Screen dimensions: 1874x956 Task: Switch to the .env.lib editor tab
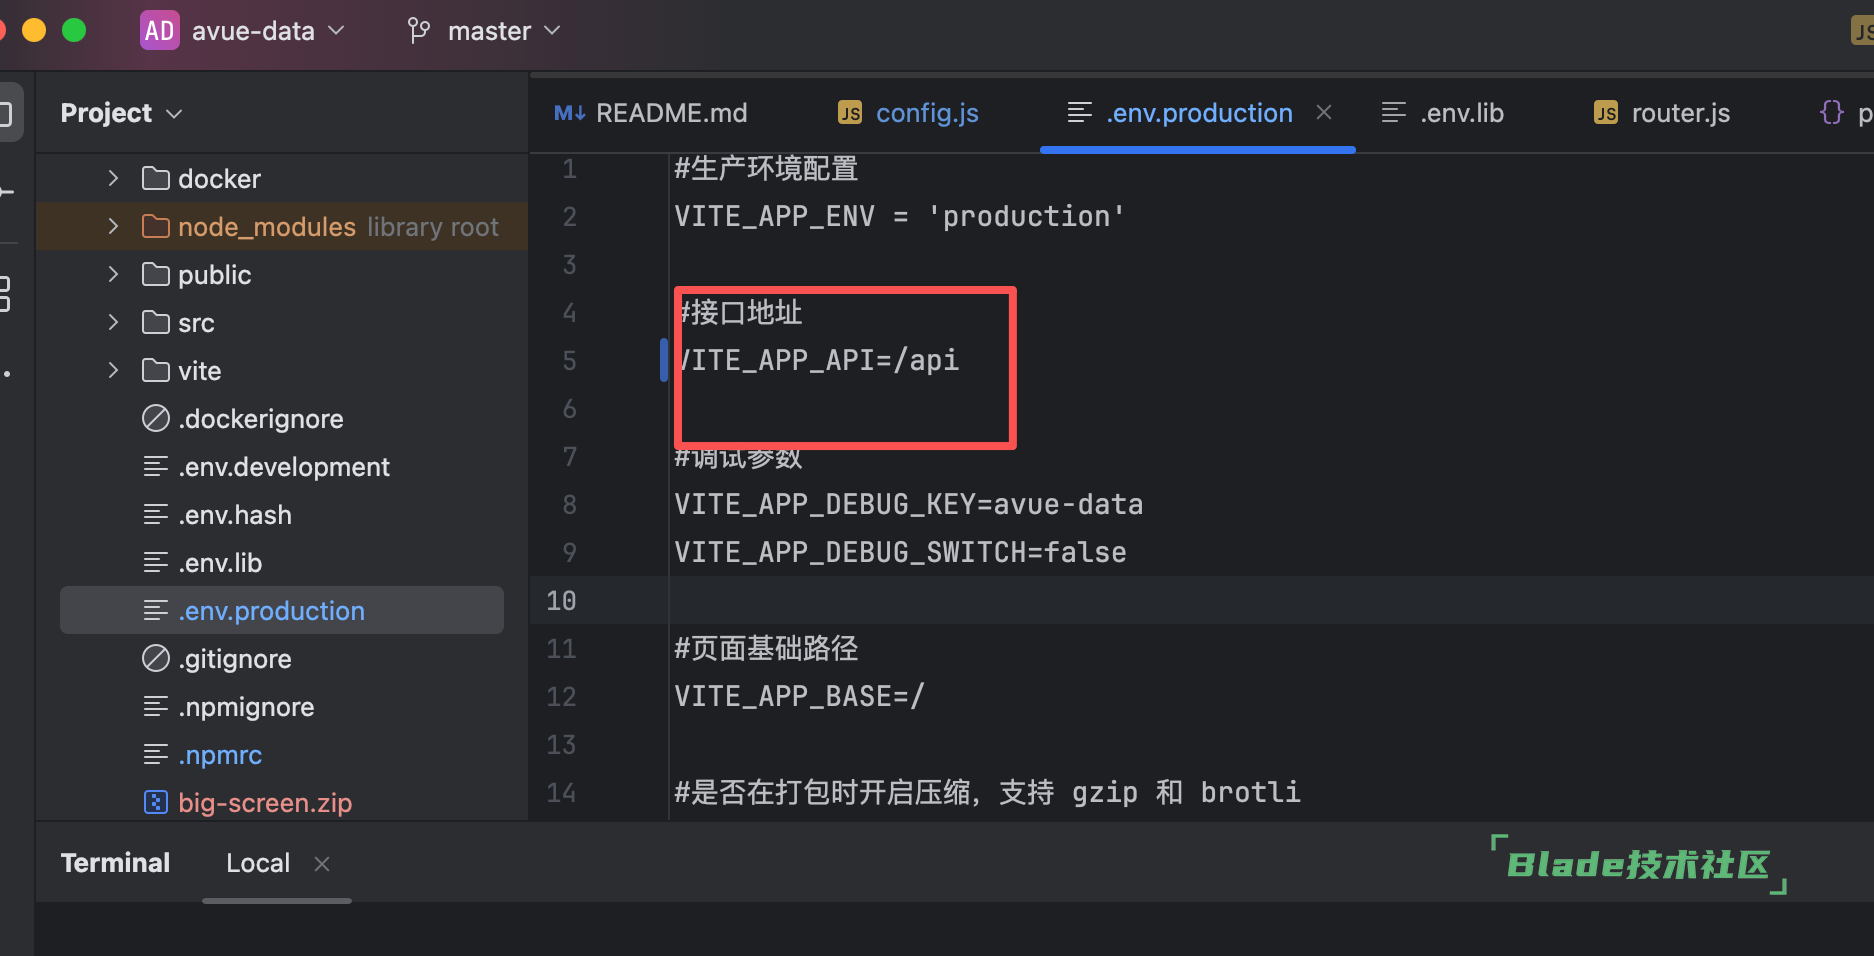click(1461, 113)
